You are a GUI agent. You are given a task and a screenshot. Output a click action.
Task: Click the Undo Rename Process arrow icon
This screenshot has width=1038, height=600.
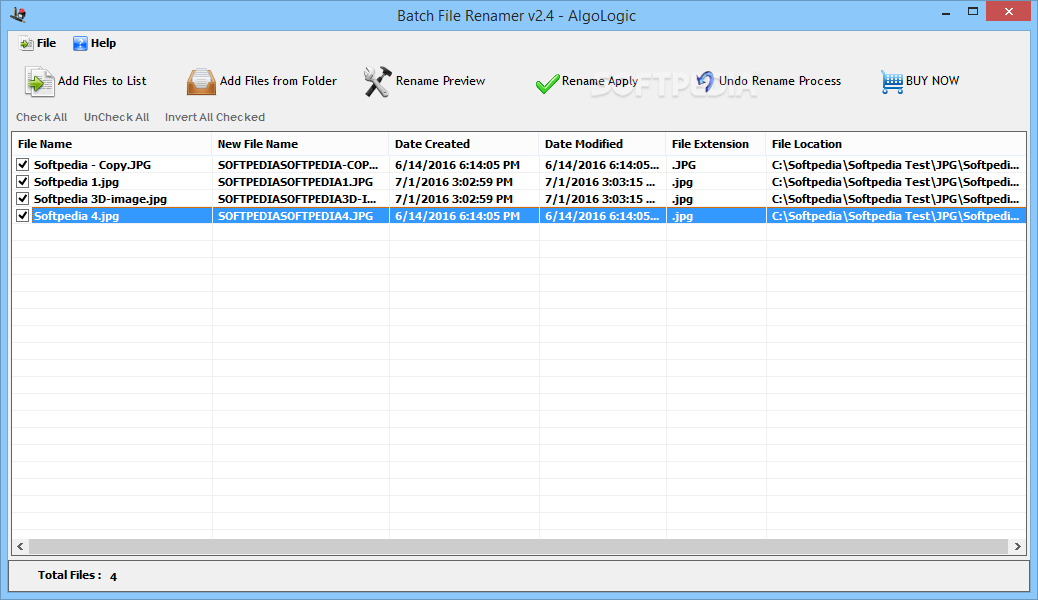tap(705, 81)
